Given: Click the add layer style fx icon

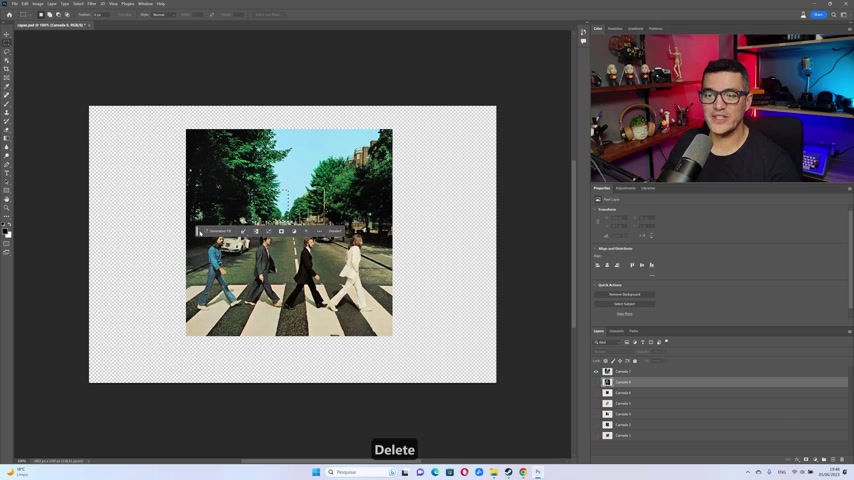Looking at the screenshot, I should (x=797, y=459).
